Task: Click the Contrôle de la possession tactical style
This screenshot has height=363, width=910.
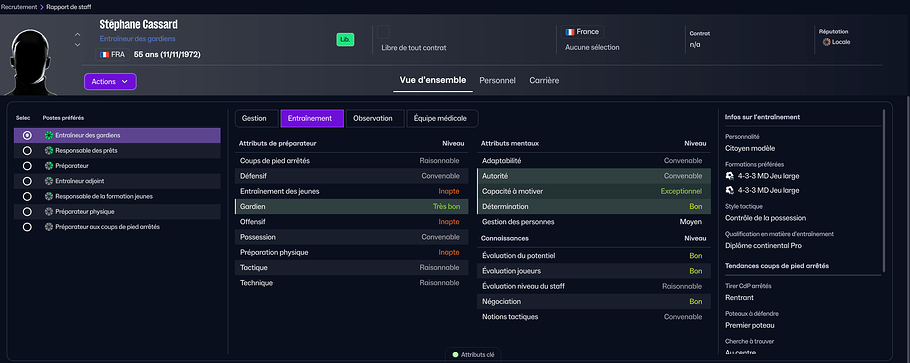Action: [x=765, y=218]
